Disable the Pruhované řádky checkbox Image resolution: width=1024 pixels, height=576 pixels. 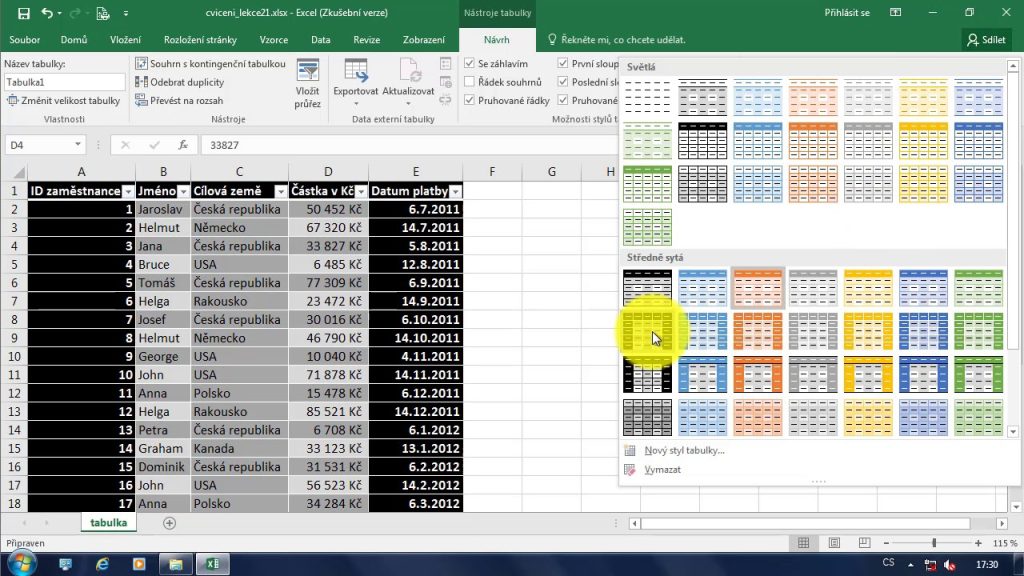469,100
